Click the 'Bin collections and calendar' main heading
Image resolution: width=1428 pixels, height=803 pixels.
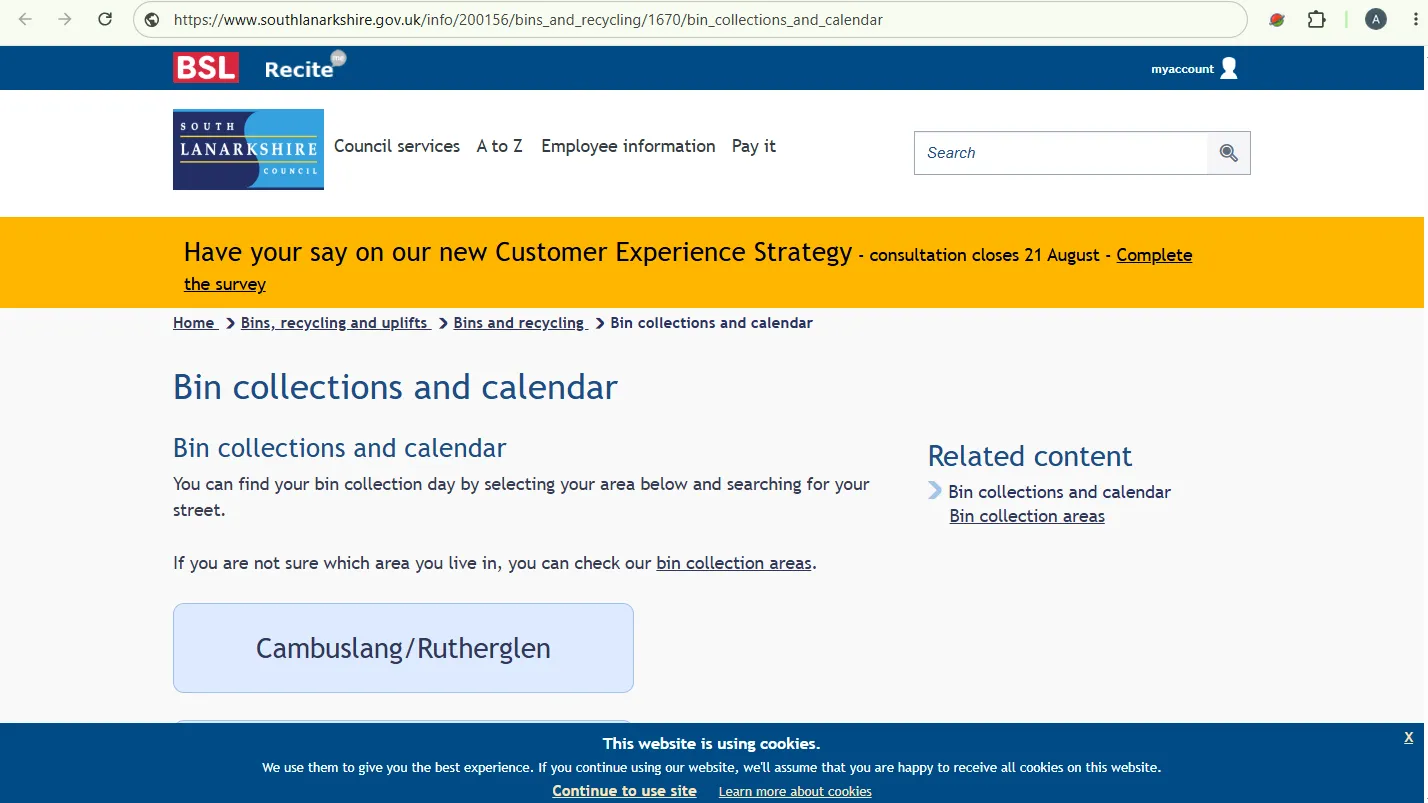pyautogui.click(x=395, y=387)
